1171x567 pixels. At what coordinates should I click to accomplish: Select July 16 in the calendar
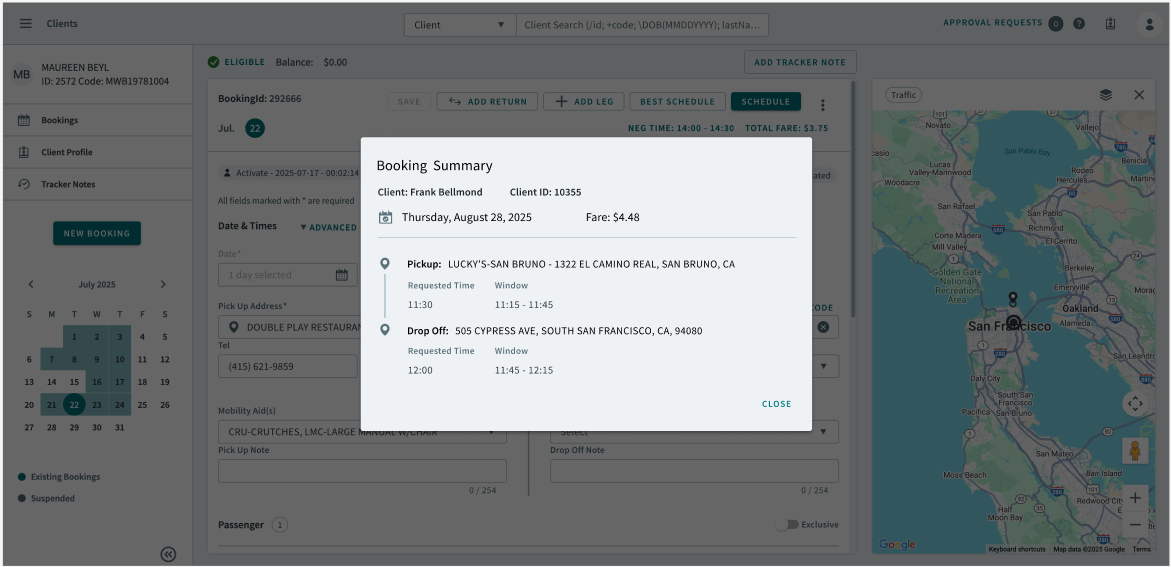[97, 382]
